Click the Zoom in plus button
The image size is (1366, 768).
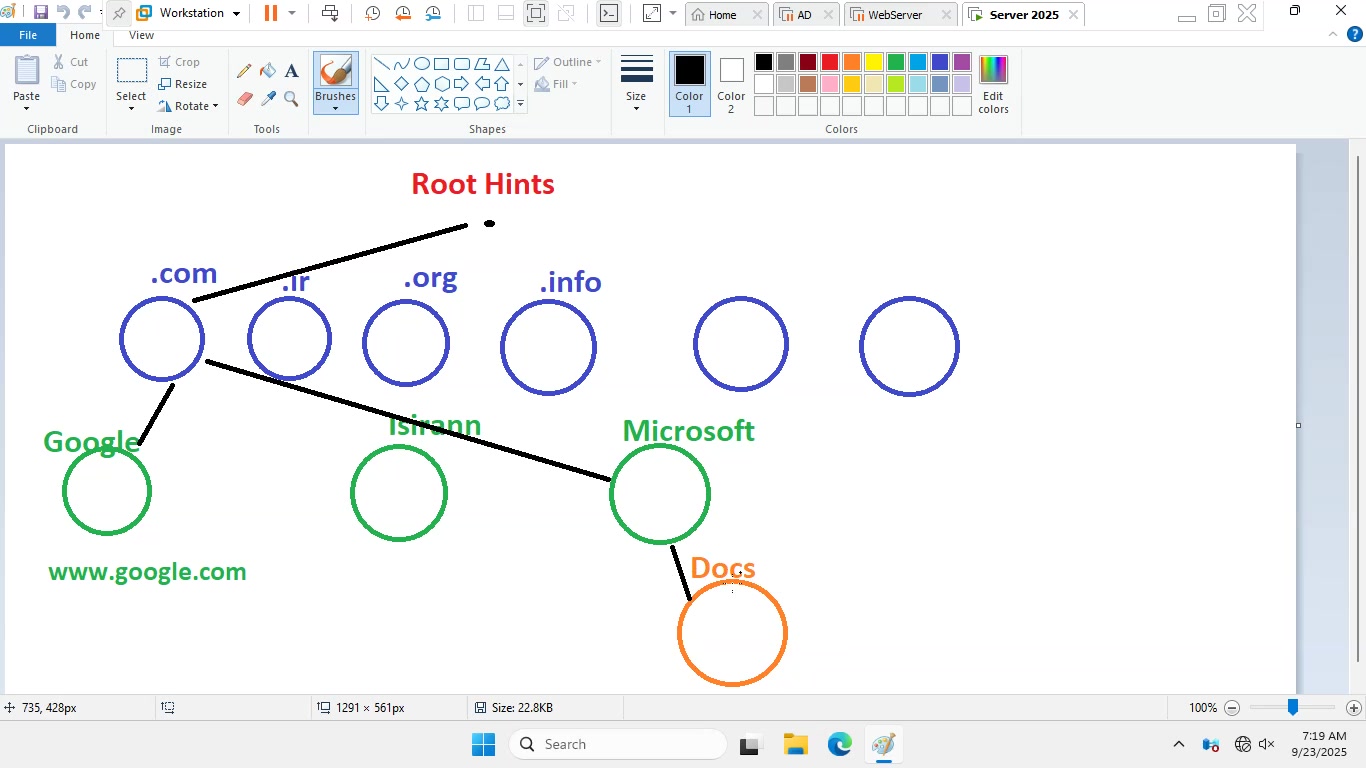(1354, 708)
